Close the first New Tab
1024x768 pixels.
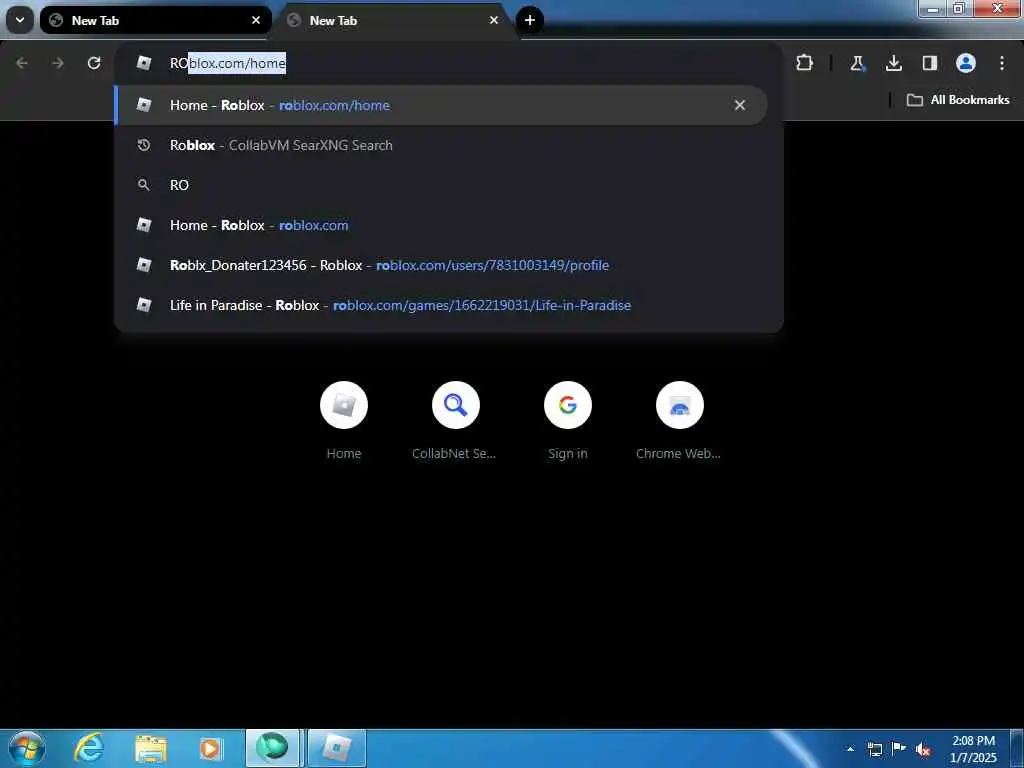click(256, 20)
